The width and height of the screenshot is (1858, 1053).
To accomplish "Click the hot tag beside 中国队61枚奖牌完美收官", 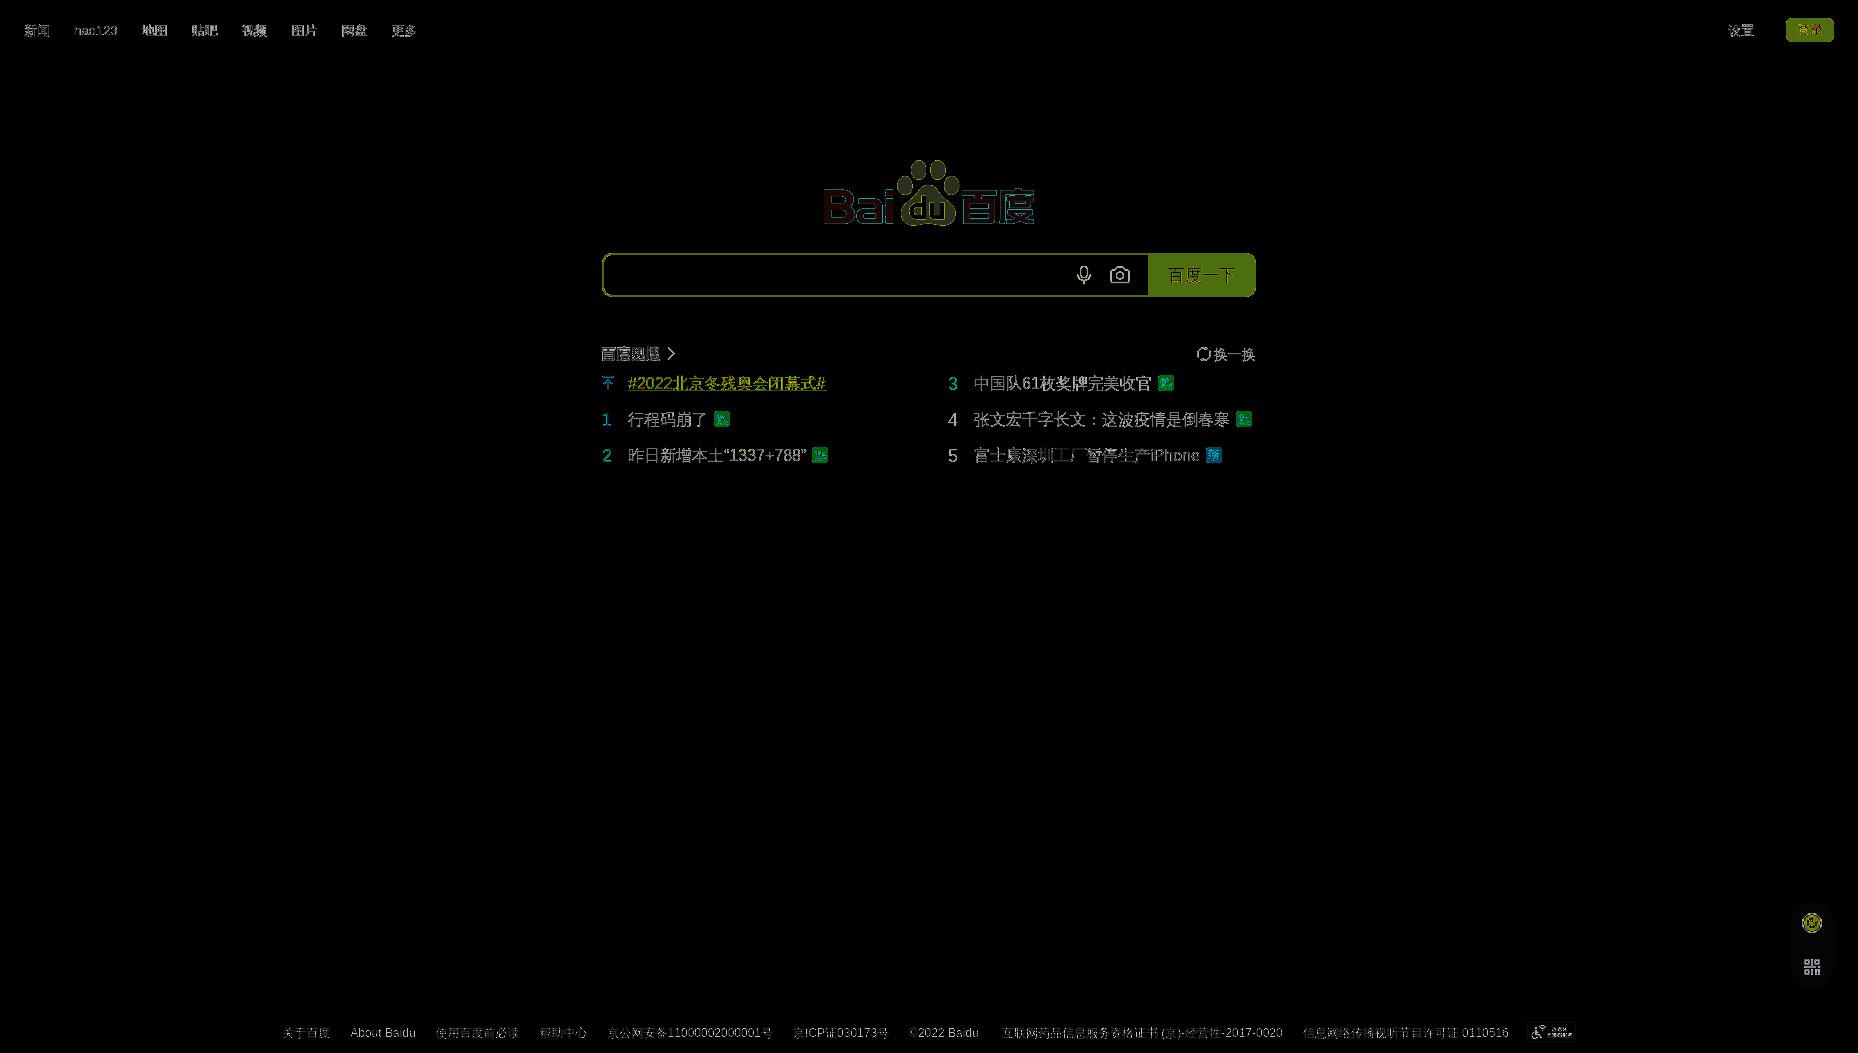I will pos(1166,383).
